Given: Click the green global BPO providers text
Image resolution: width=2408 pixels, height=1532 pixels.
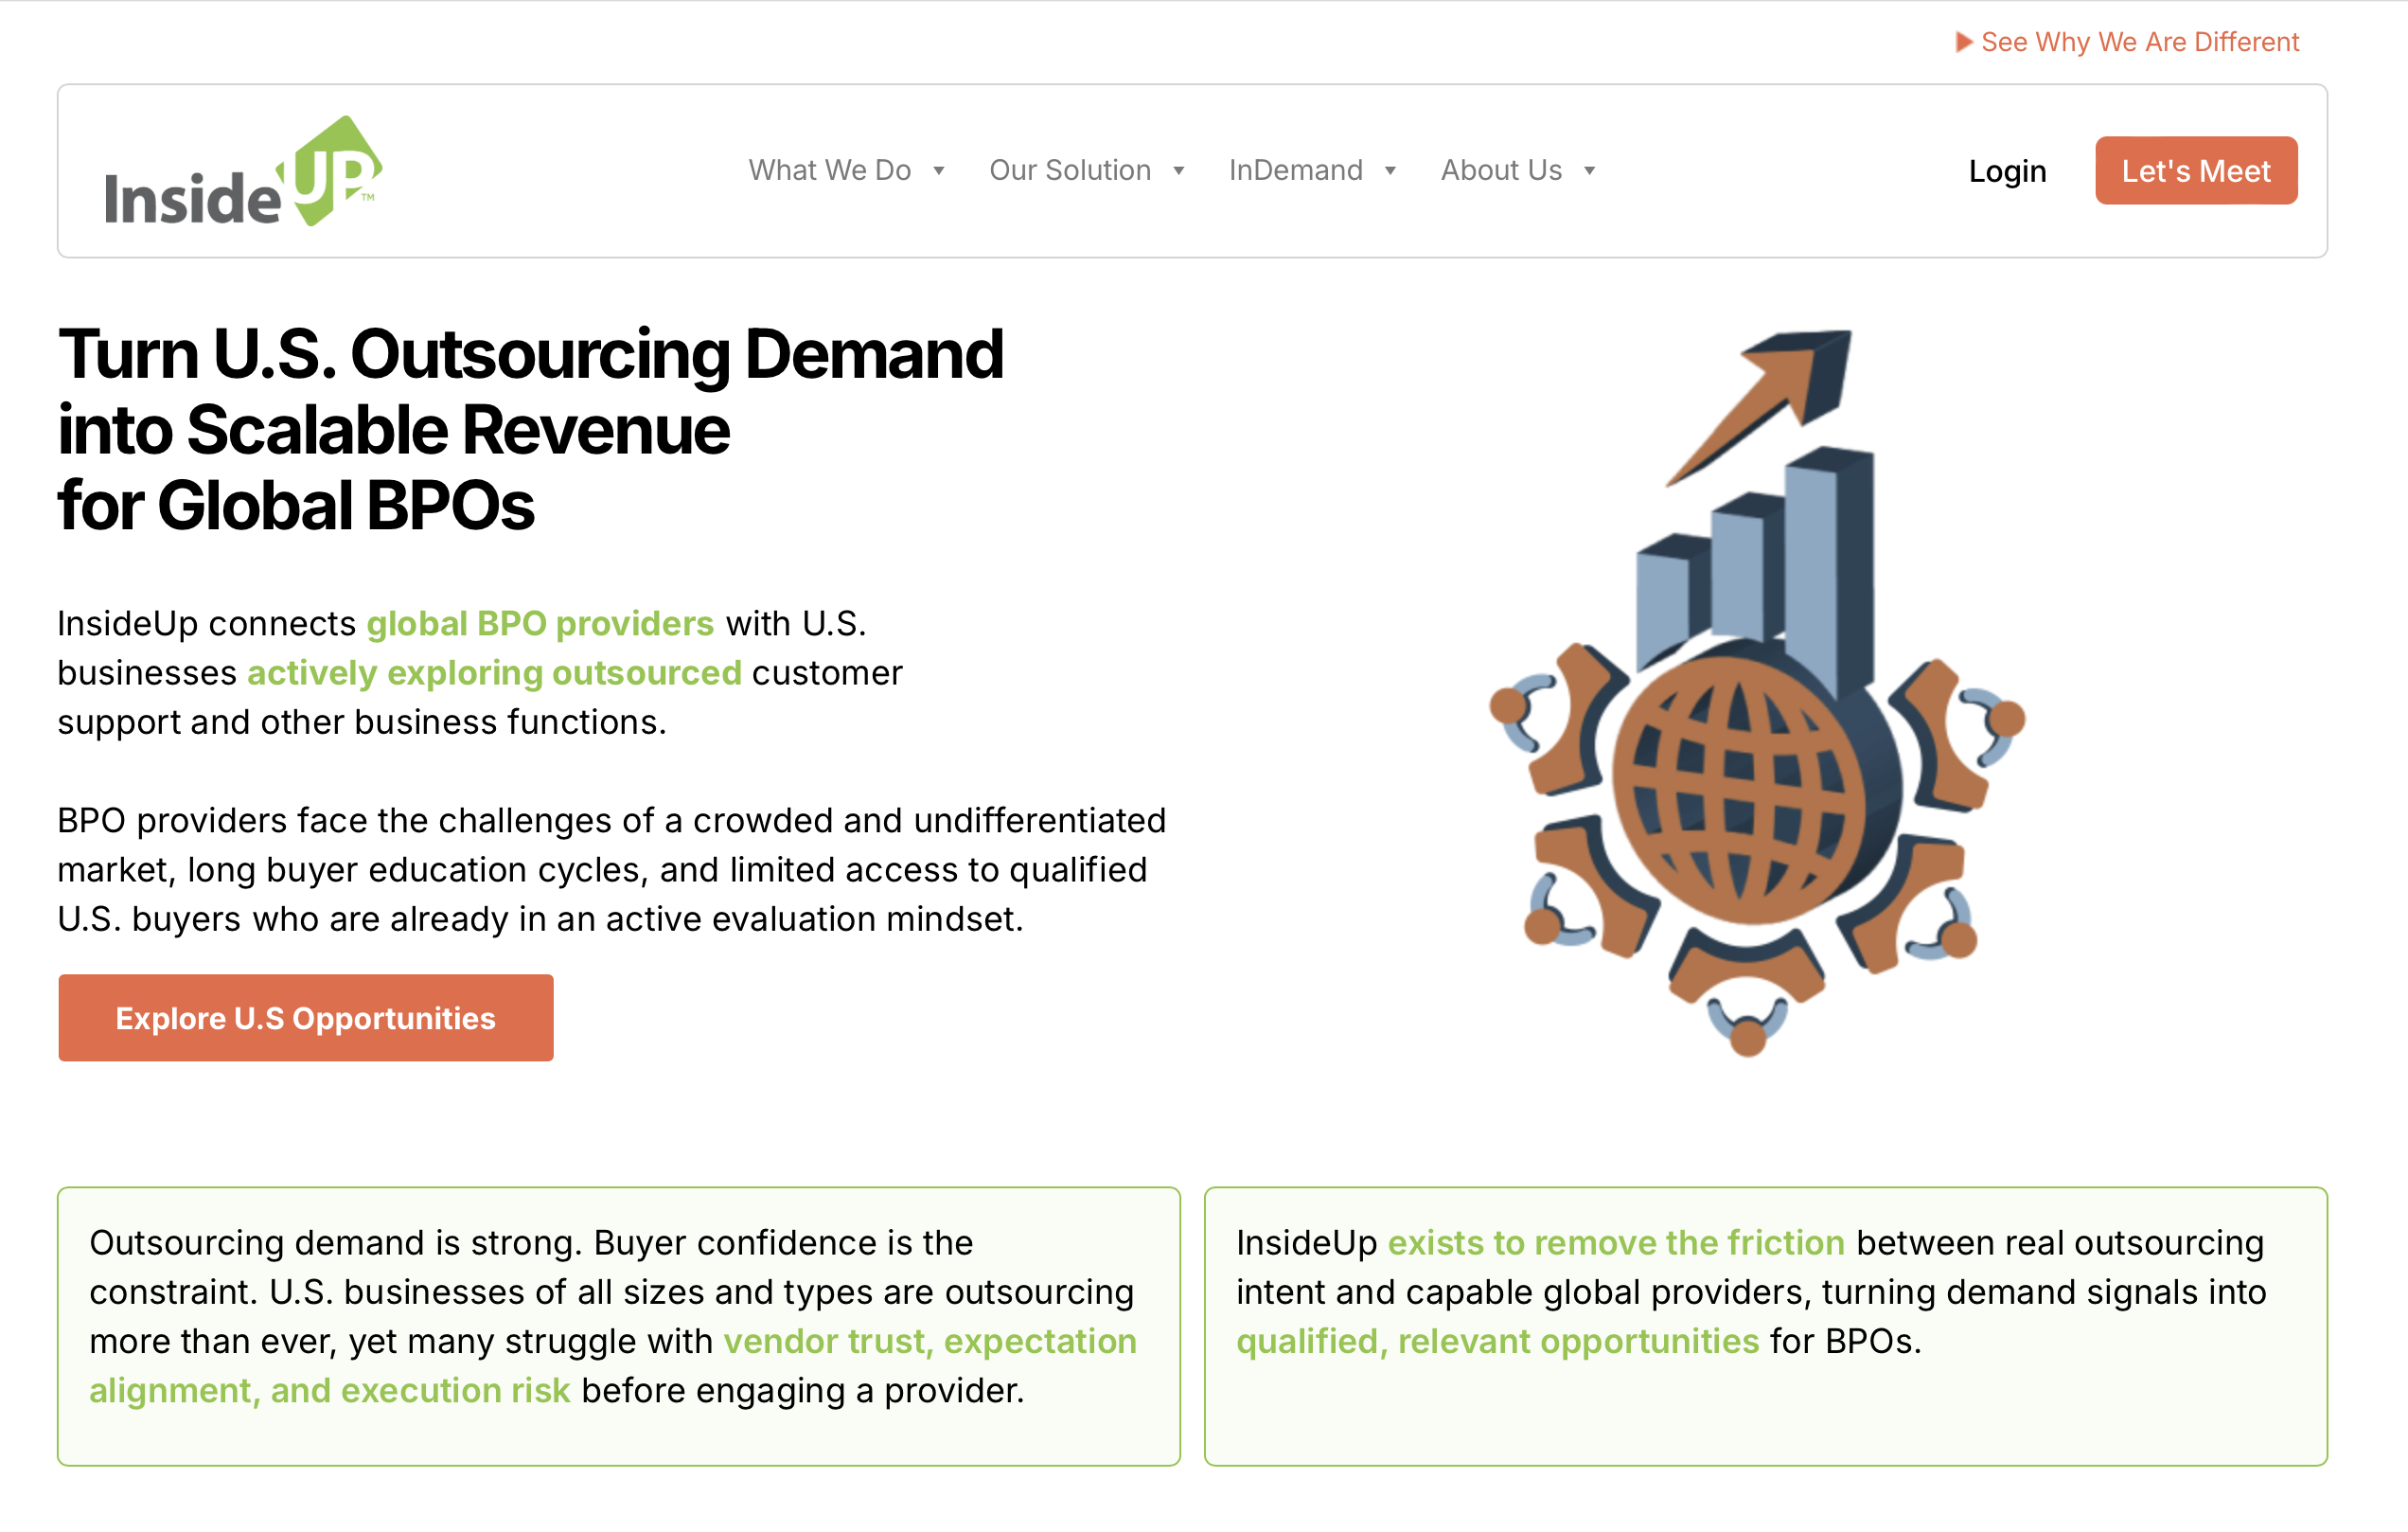Looking at the screenshot, I should coord(540,624).
